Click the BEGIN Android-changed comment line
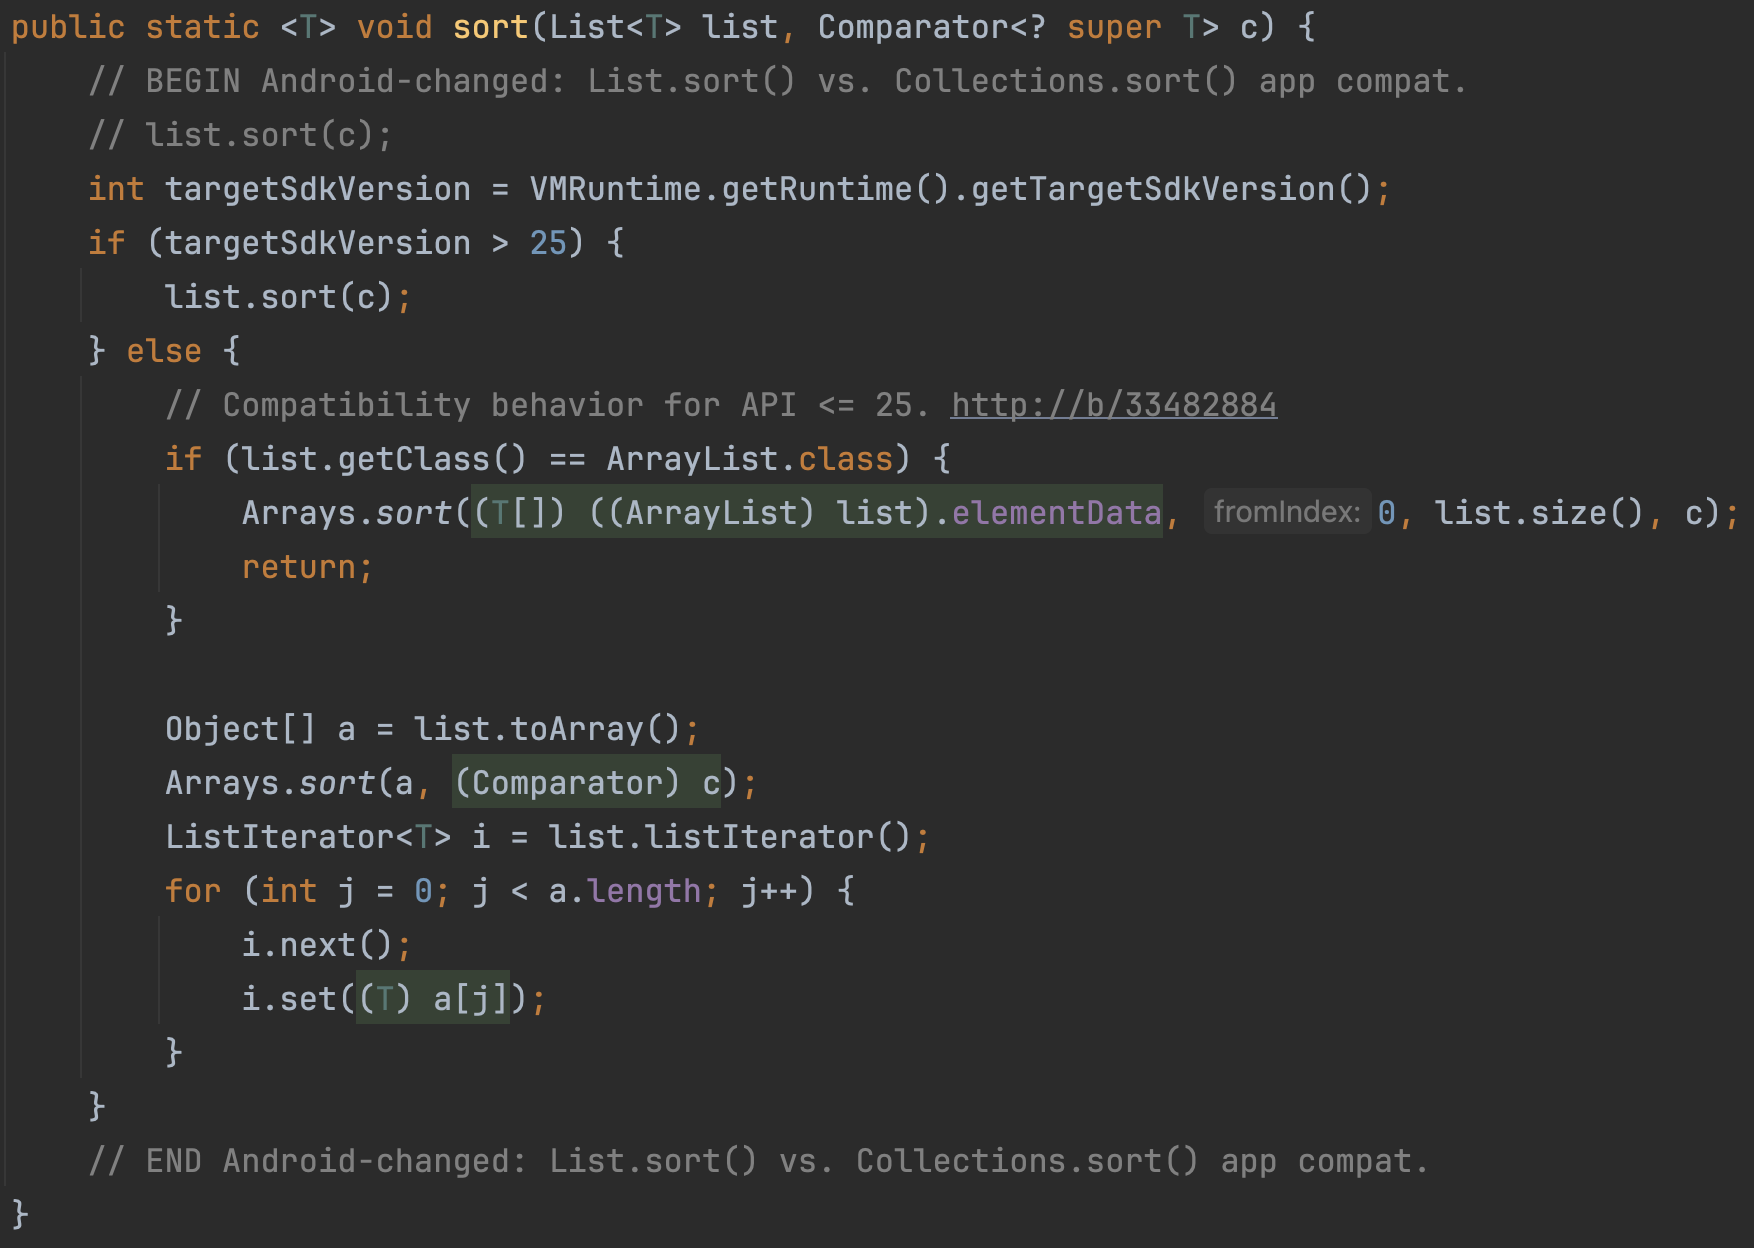The image size is (1754, 1248). pos(778,81)
